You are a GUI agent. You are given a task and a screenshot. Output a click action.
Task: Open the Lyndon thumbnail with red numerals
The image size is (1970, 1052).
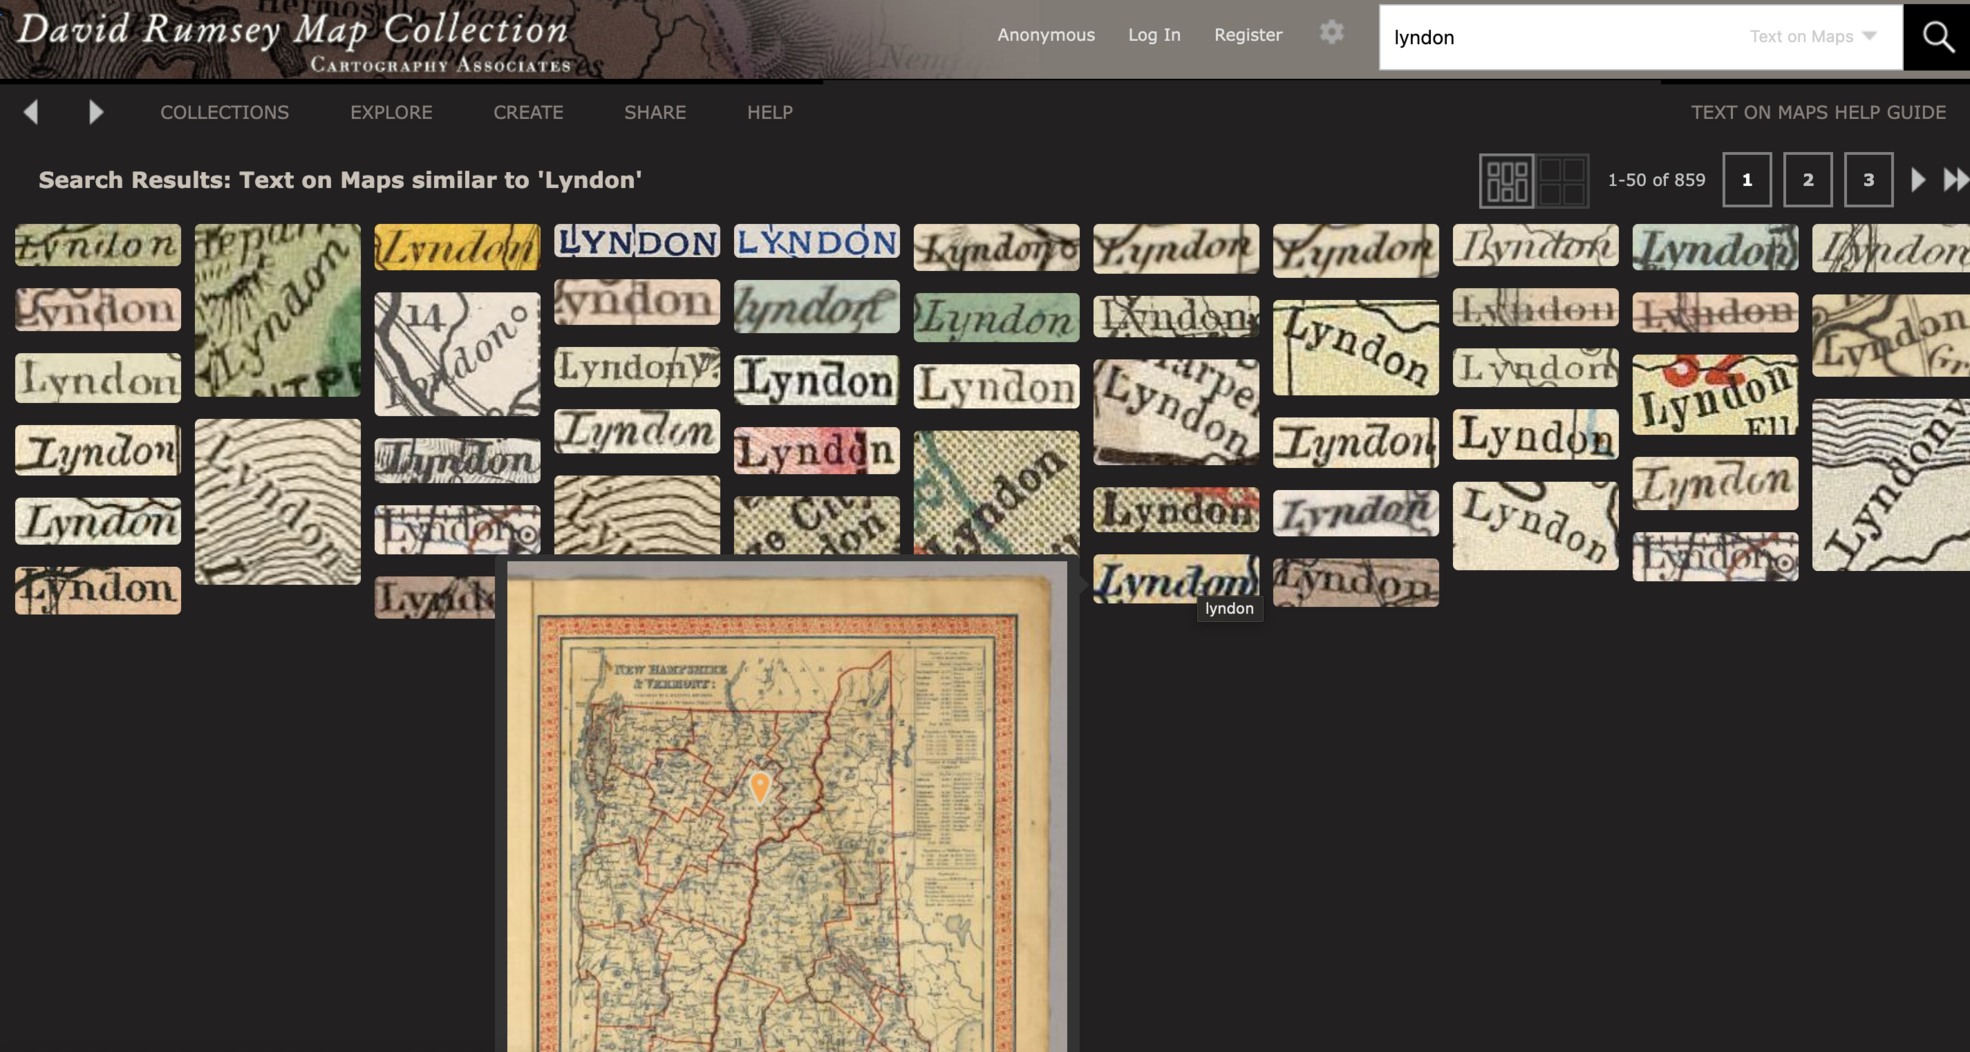1715,395
